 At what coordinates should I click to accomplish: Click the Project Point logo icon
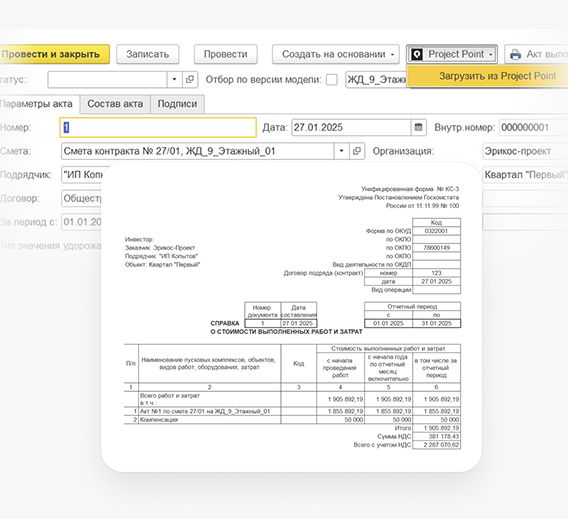pyautogui.click(x=417, y=54)
